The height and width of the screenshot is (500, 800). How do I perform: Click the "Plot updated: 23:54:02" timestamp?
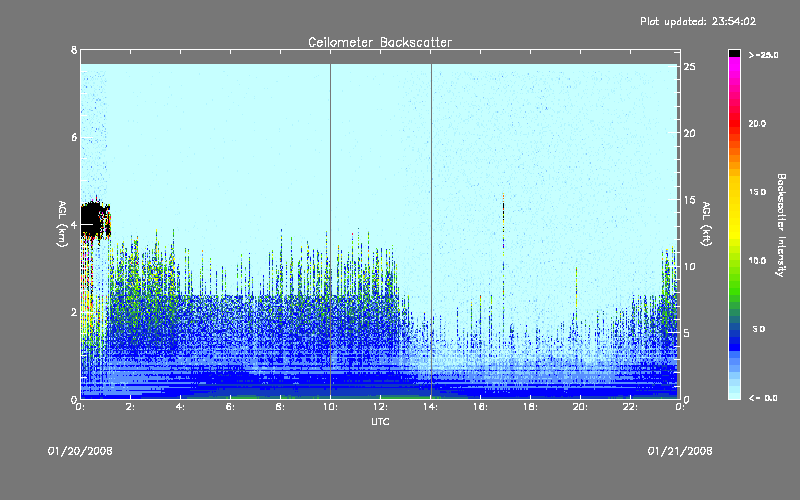[x=698, y=21]
